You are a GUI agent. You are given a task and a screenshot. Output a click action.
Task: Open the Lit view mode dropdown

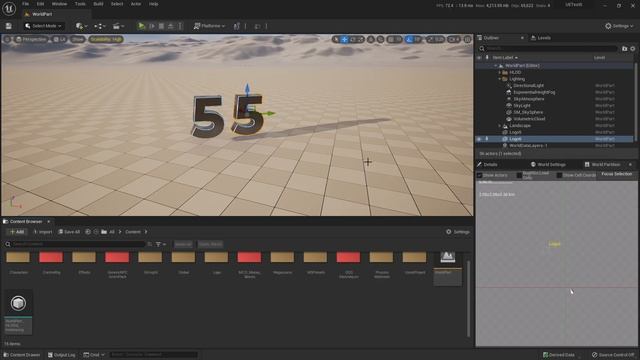click(x=60, y=39)
